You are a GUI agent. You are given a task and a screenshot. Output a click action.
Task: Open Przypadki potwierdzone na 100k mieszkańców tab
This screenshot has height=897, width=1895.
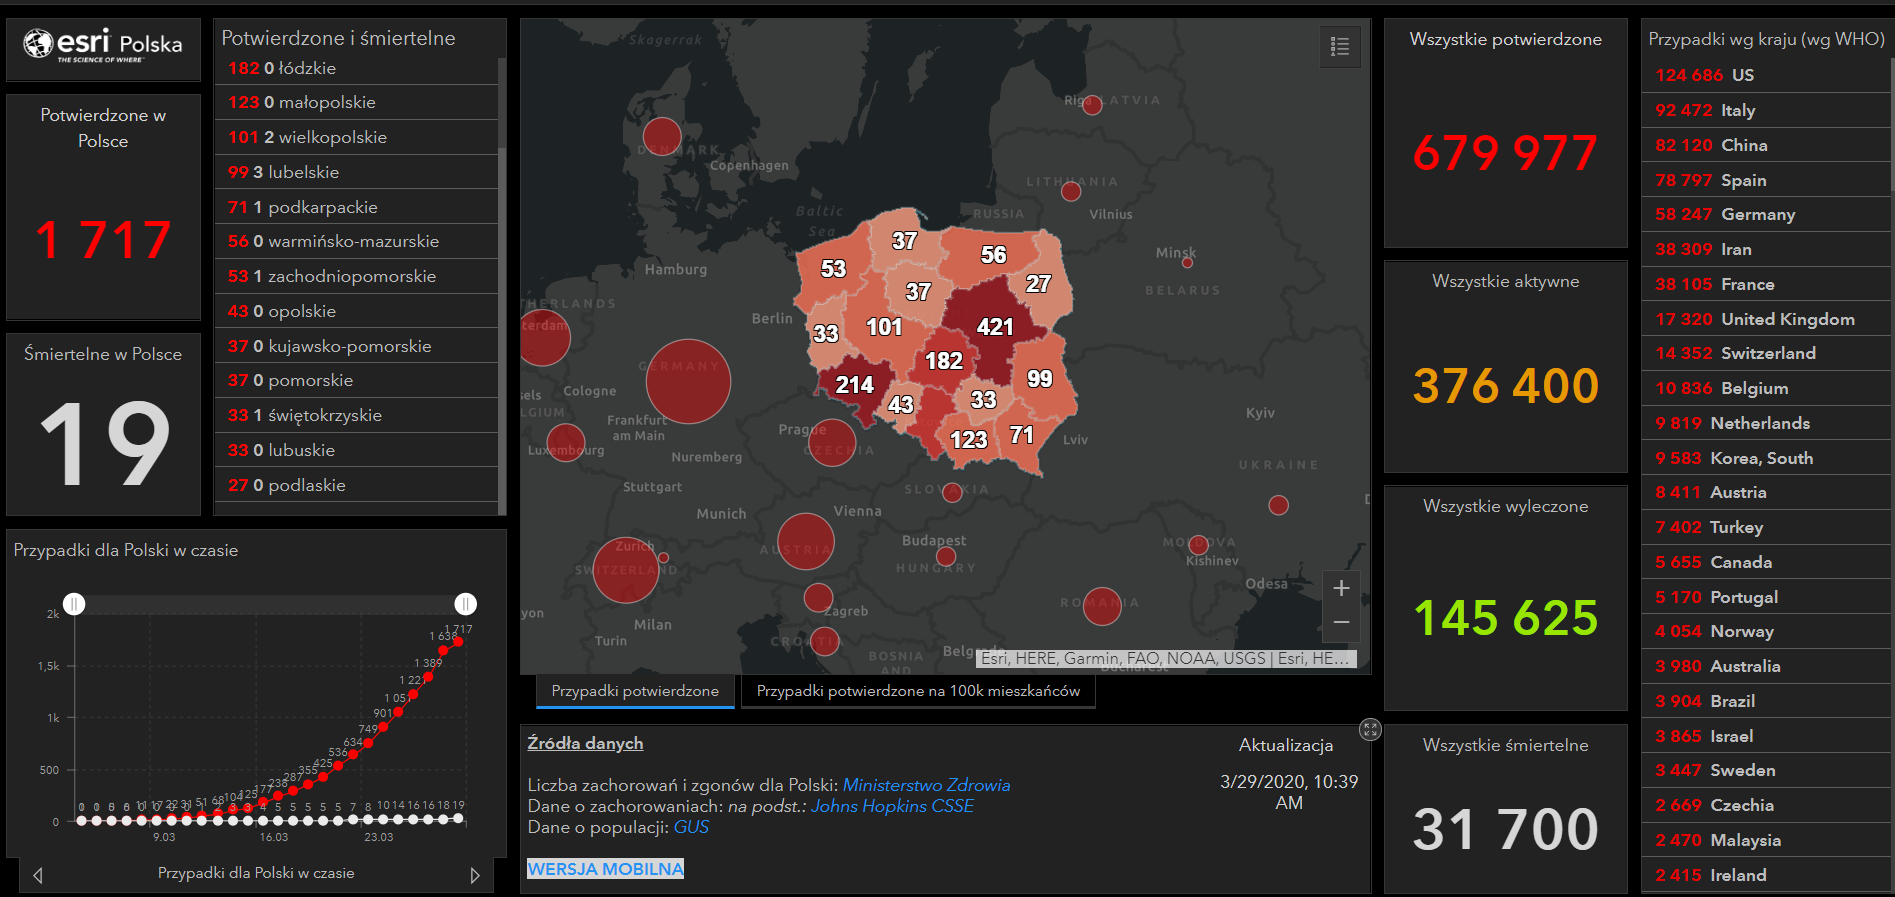[917, 691]
